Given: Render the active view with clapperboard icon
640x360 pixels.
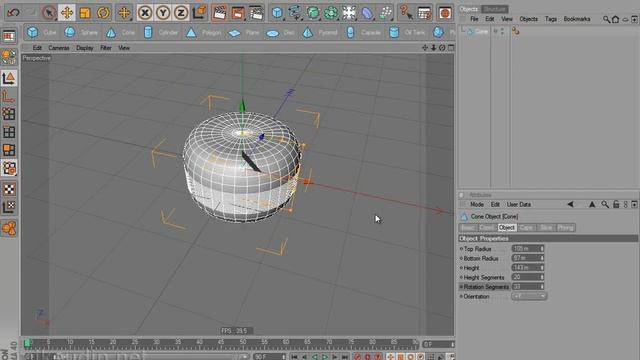Looking at the screenshot, I should 219,13.
